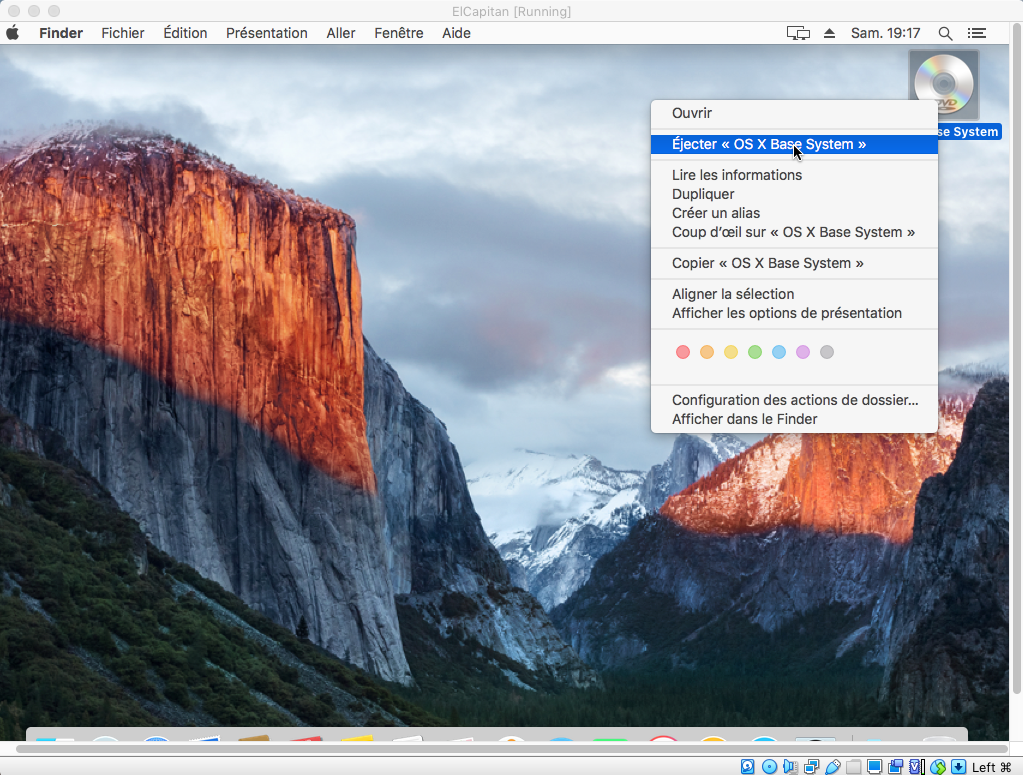
Task: Click the AirPlay display icon in menu bar
Action: 798,33
